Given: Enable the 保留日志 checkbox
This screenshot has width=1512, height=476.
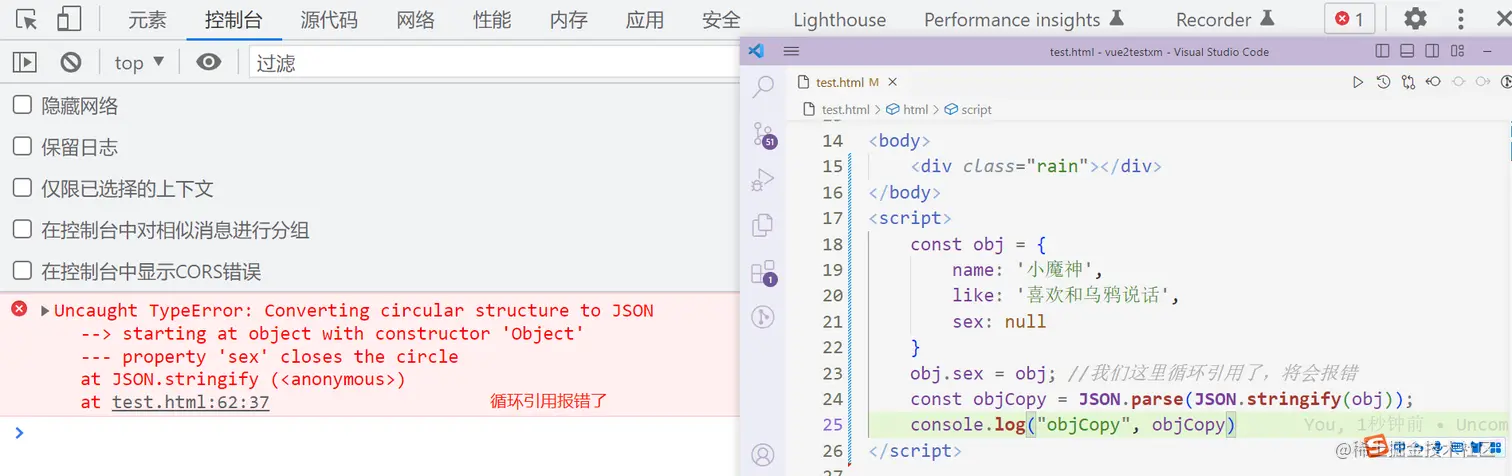Looking at the screenshot, I should [22, 146].
